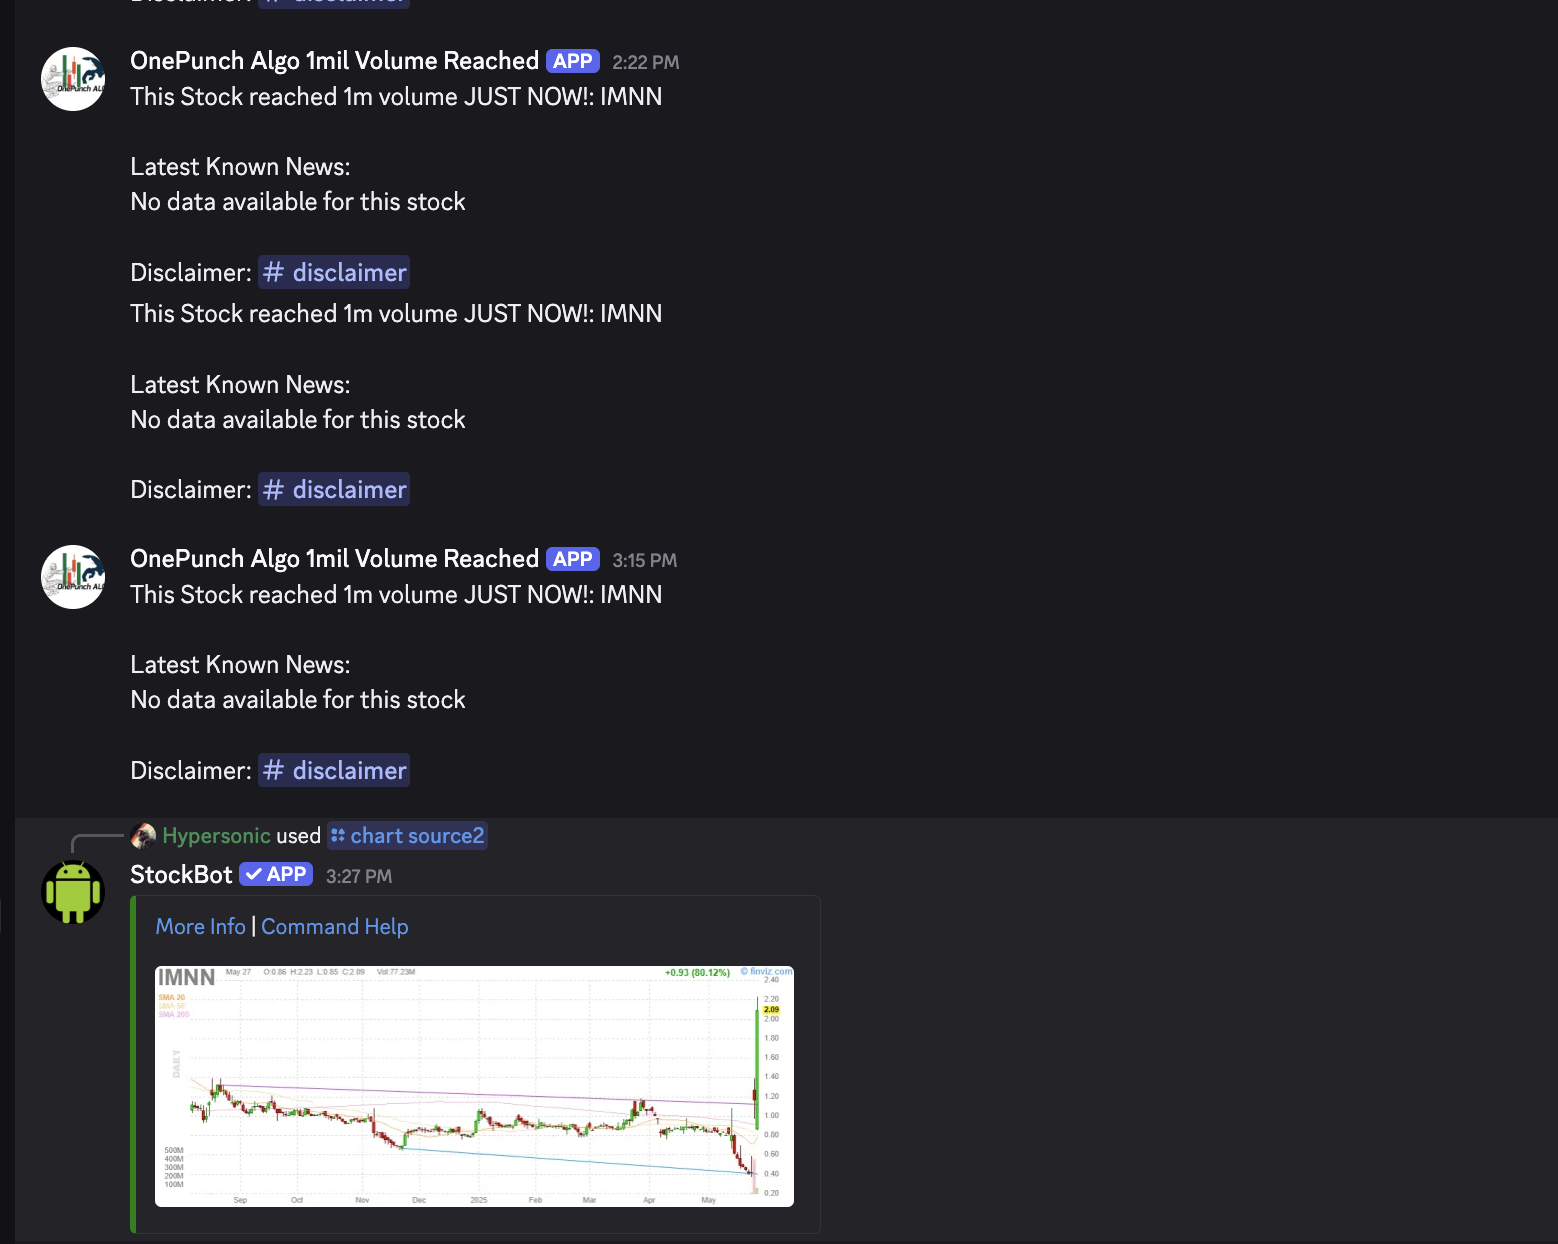Click the slash command icon before chart source2
This screenshot has height=1244, width=1558.
pos(338,835)
